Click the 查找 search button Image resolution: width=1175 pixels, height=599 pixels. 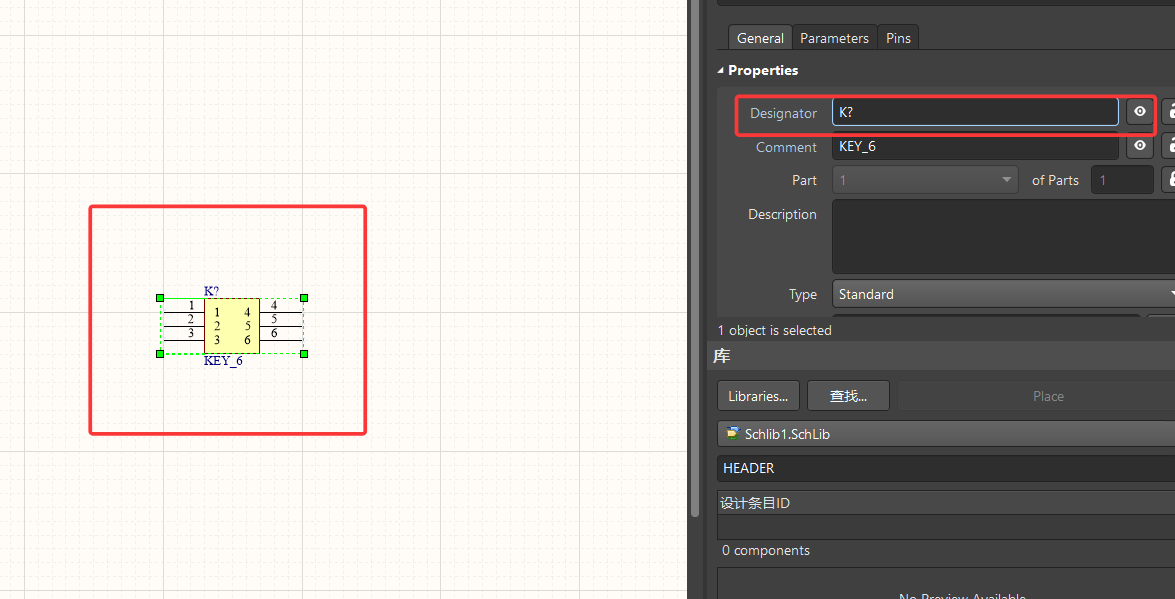[847, 395]
